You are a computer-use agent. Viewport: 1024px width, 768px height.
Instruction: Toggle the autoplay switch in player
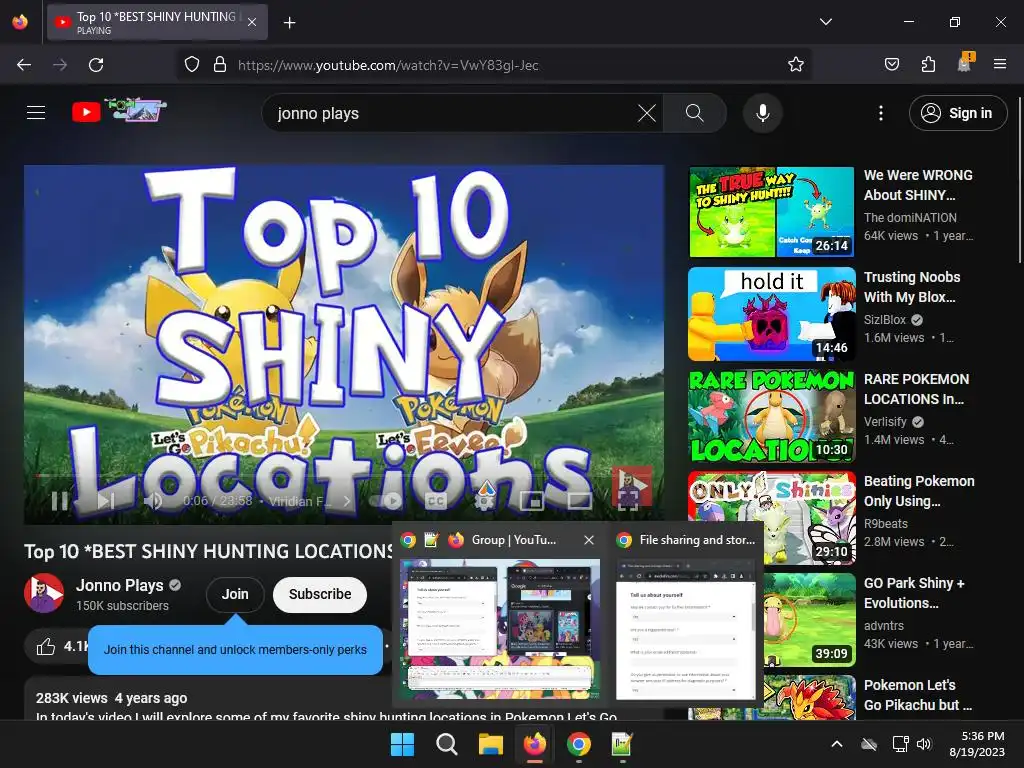pos(385,501)
